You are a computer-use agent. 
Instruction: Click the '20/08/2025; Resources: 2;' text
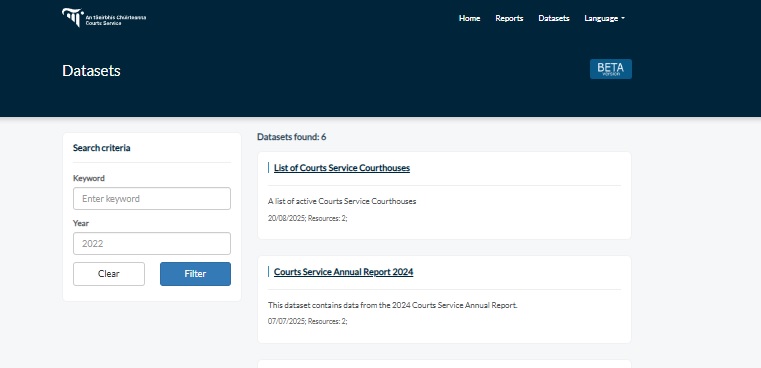tap(308, 218)
